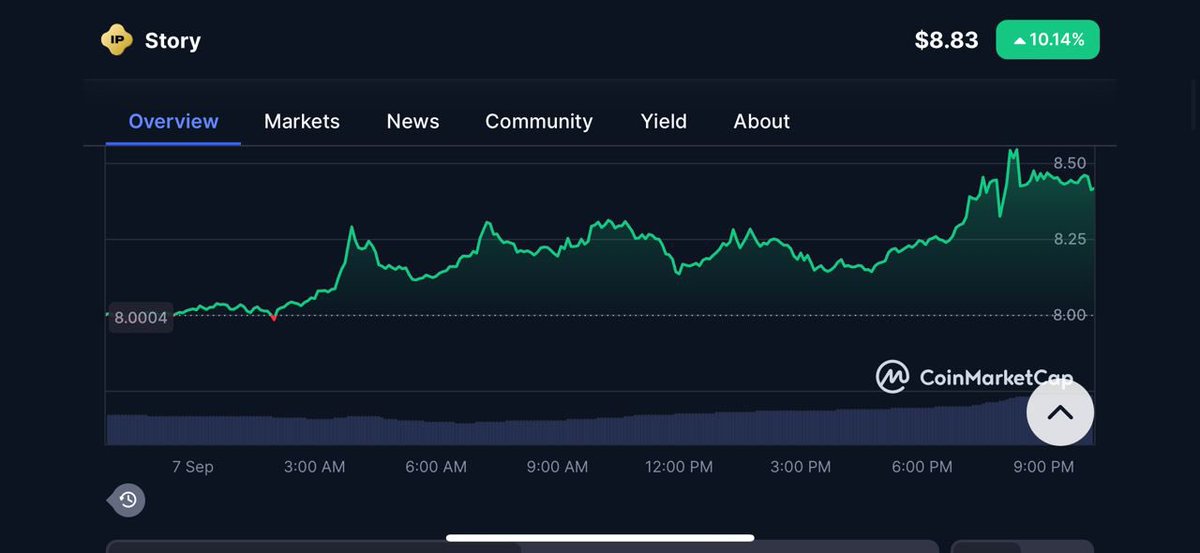This screenshot has width=1200, height=553.
Task: Tap the iOS home indicator bar
Action: coord(600,537)
